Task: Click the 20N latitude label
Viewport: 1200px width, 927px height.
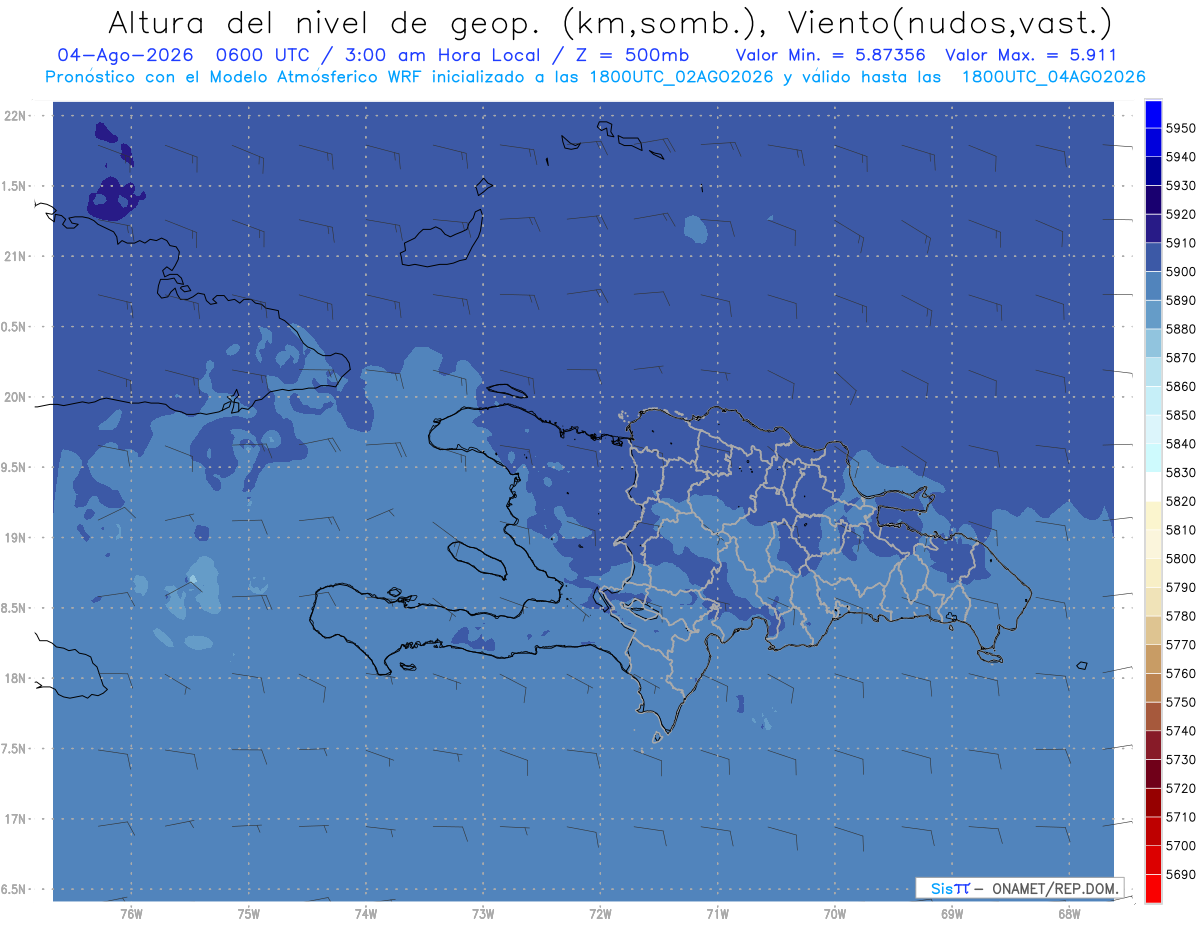Action: click(15, 397)
